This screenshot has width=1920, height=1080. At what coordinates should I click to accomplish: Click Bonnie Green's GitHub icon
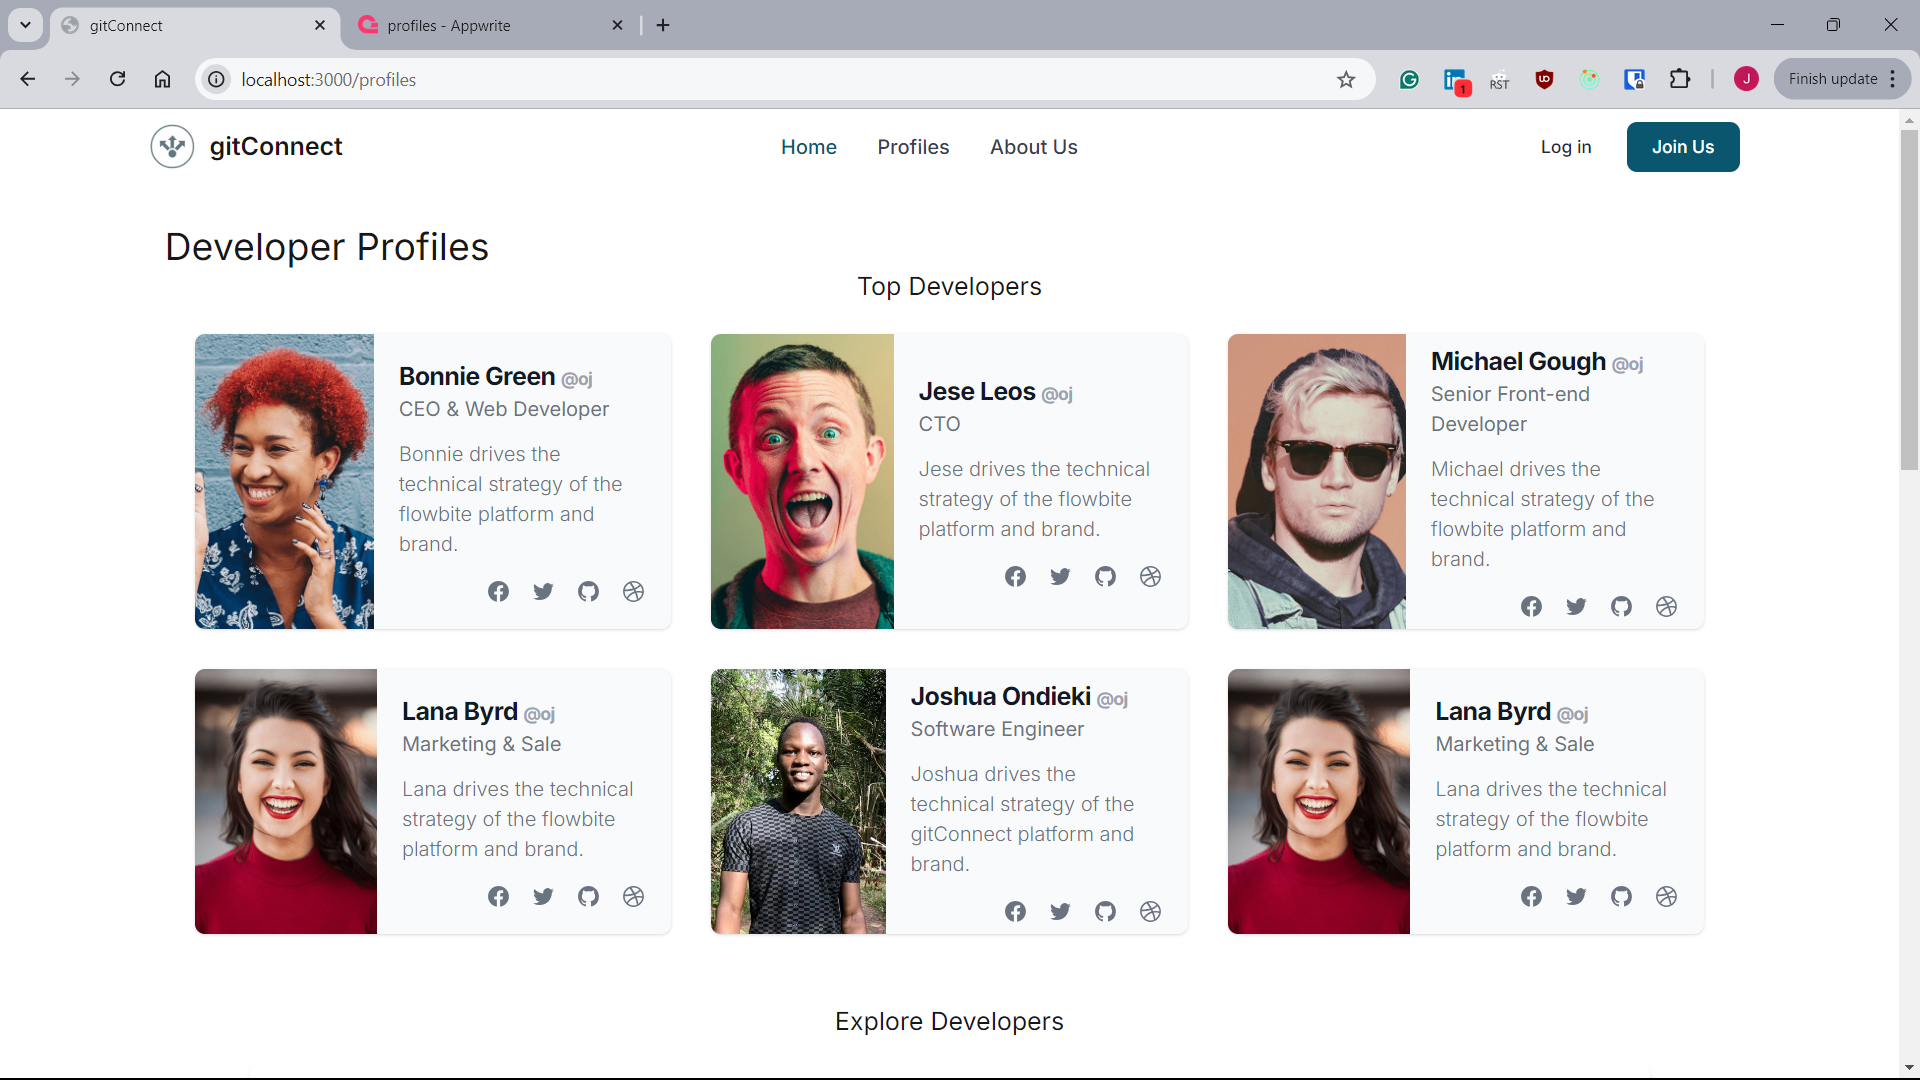click(588, 591)
